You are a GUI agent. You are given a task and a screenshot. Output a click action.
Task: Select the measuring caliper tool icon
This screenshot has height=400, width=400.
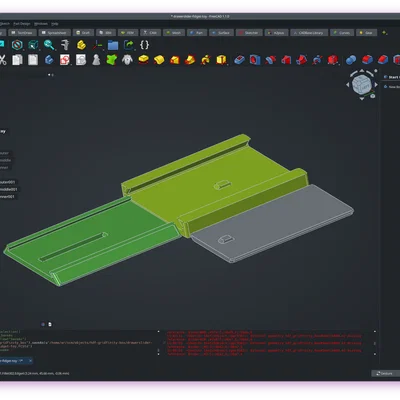click(65, 45)
